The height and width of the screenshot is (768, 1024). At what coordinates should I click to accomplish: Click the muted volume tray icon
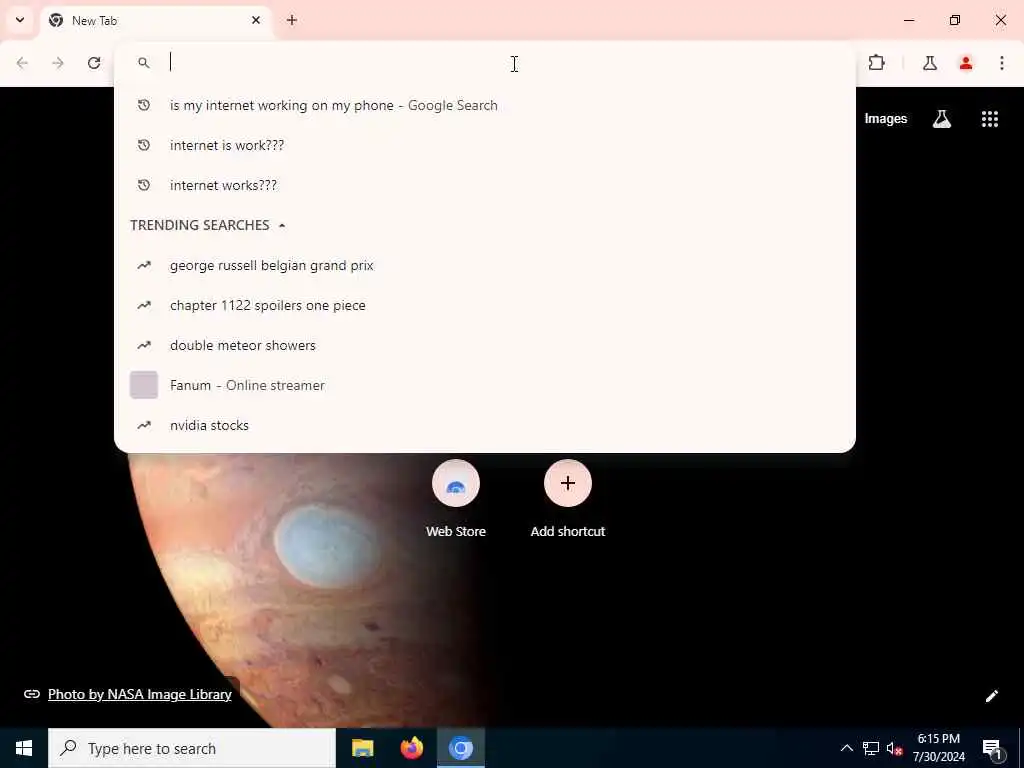(894, 748)
